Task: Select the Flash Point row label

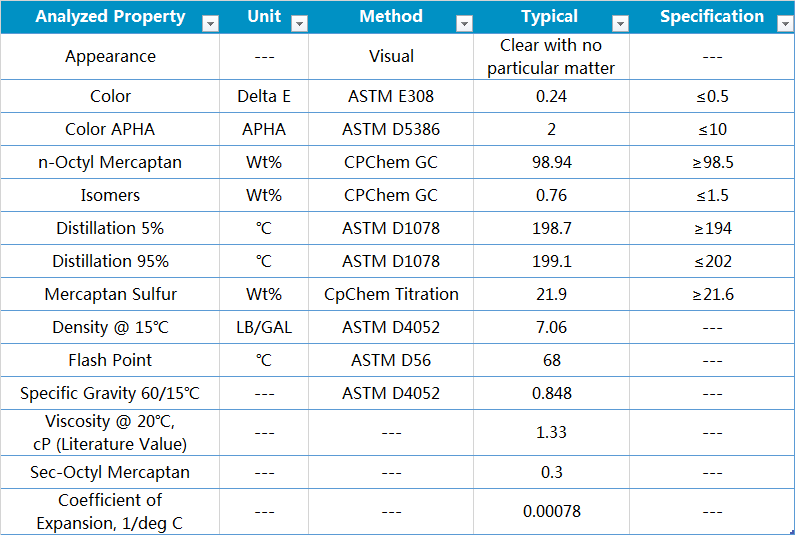Action: pos(110,360)
